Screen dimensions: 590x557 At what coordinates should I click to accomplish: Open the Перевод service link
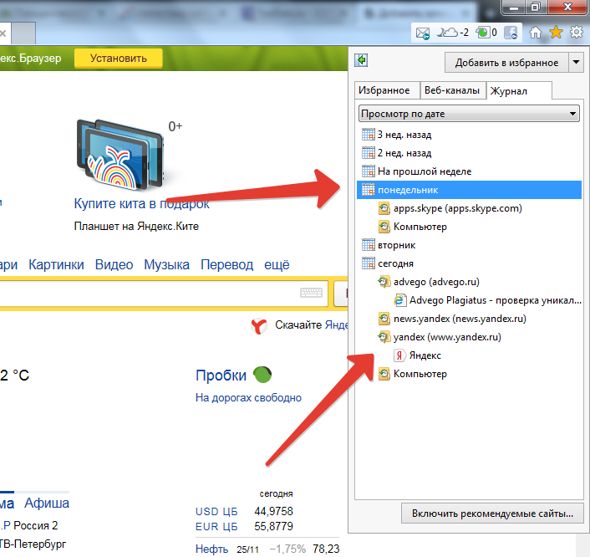[227, 265]
